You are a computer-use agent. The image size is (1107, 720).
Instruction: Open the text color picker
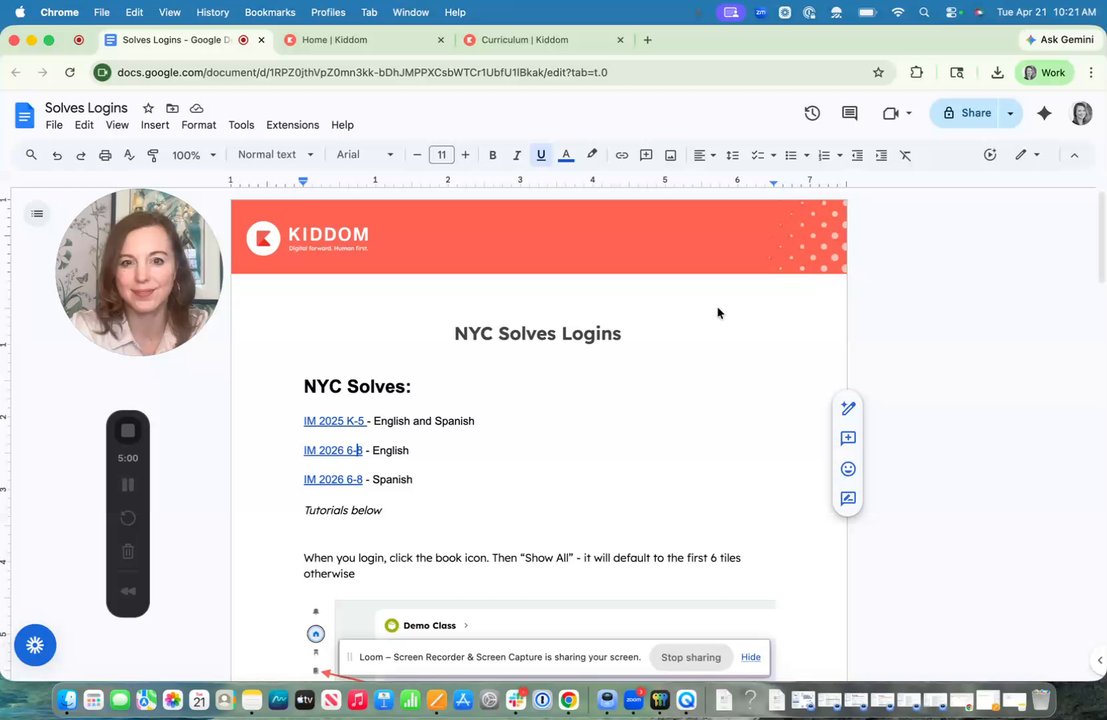[x=566, y=155]
